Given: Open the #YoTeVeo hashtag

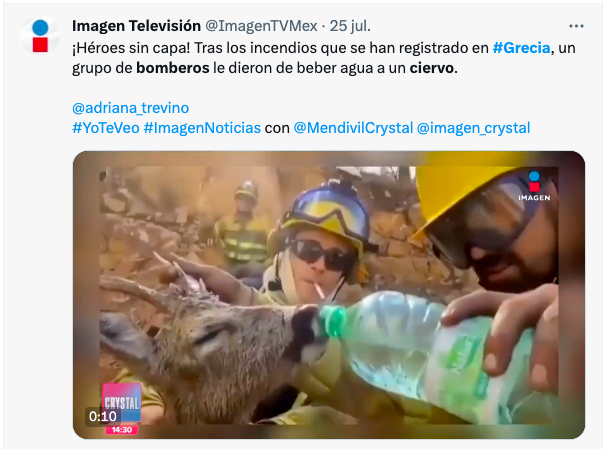Looking at the screenshot, I should click(106, 128).
